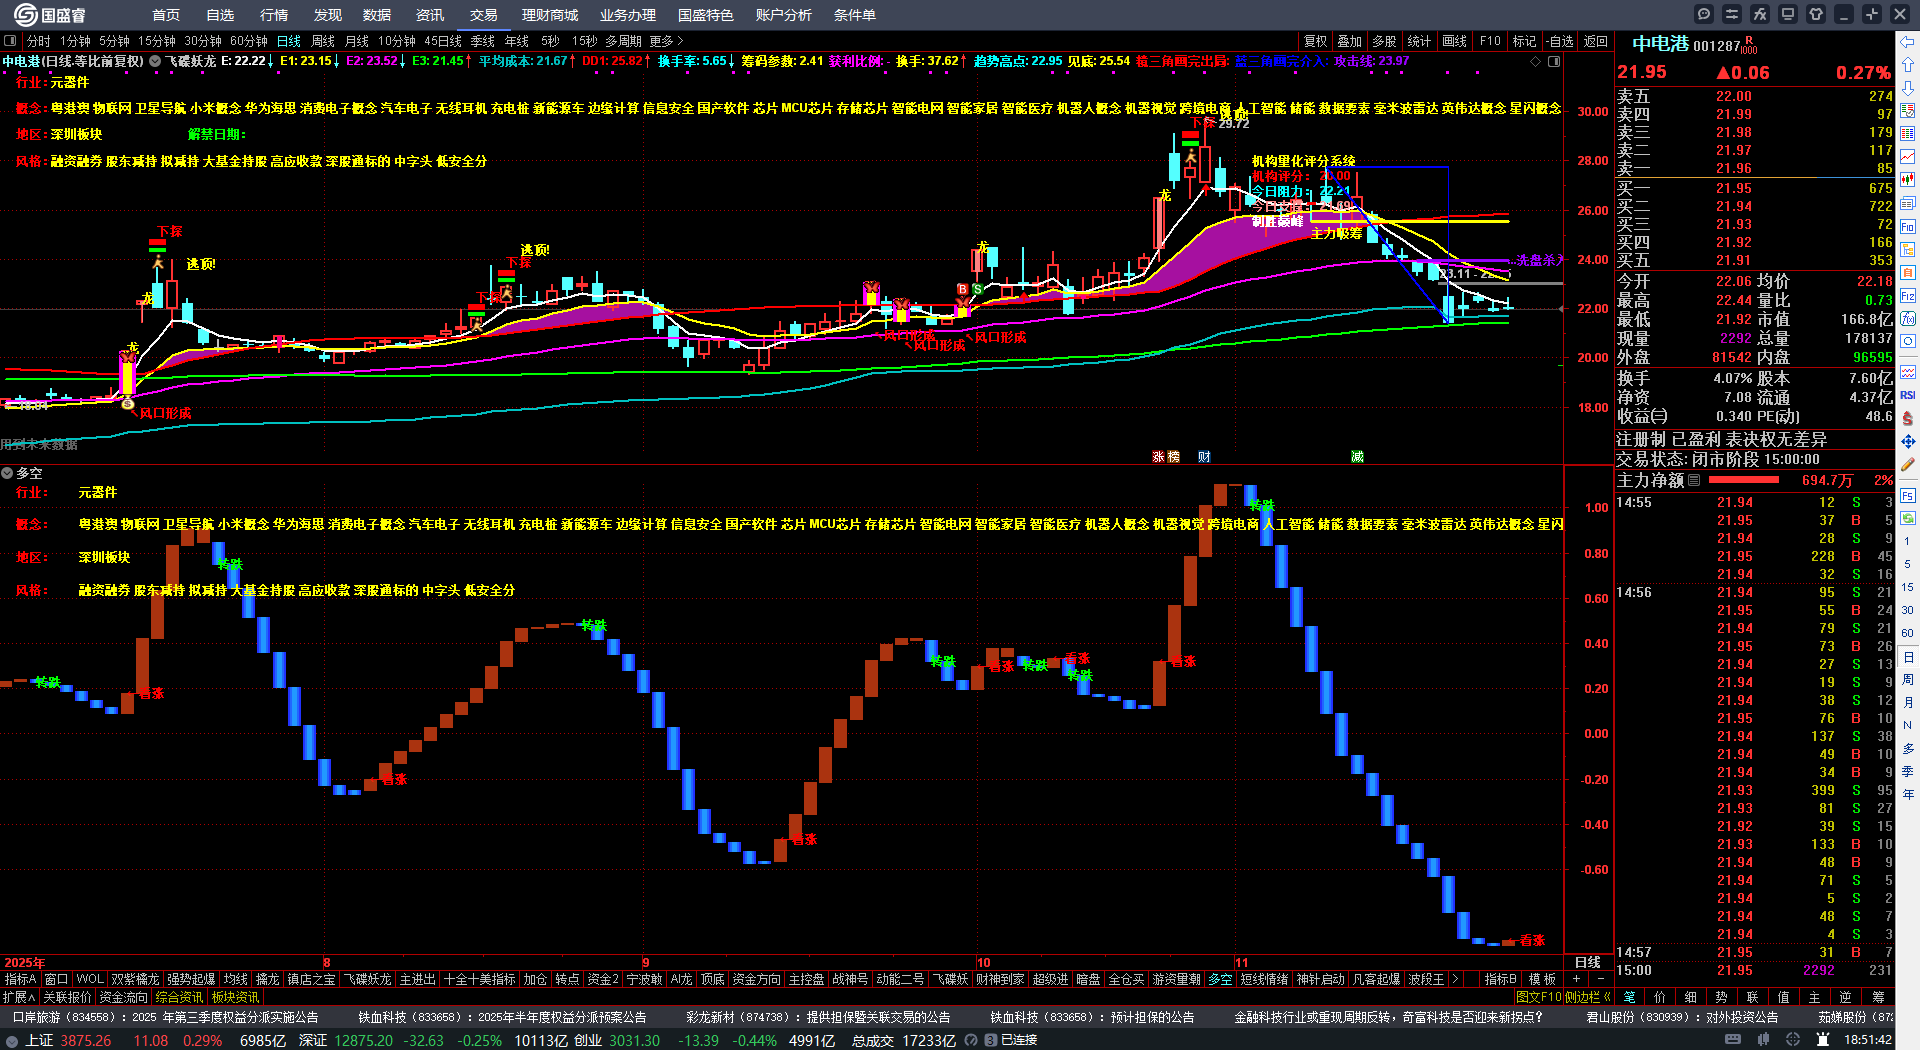Click the blue four-way move icon in sidebar
The height and width of the screenshot is (1050, 1920).
pos(1908,441)
